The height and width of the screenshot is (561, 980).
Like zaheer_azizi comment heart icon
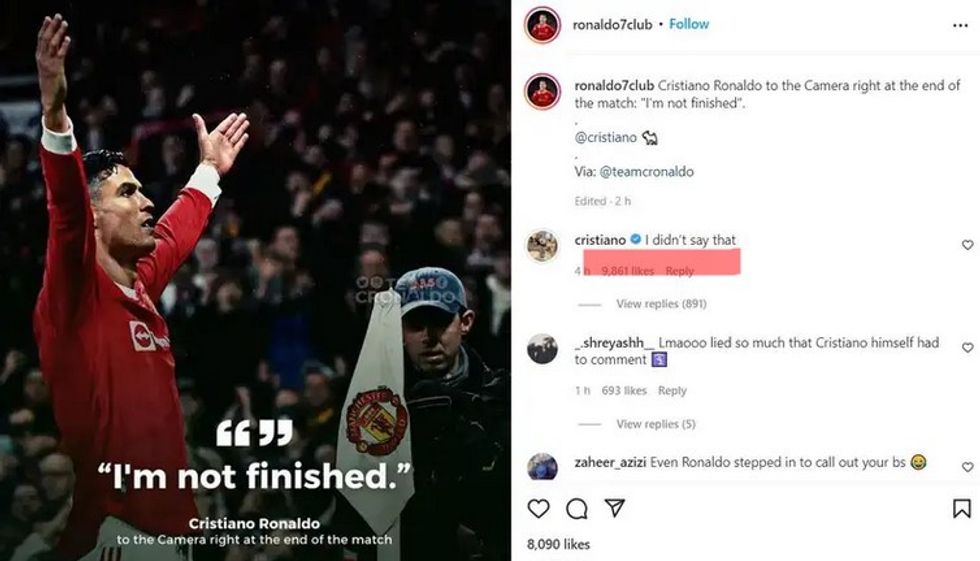coord(968,467)
